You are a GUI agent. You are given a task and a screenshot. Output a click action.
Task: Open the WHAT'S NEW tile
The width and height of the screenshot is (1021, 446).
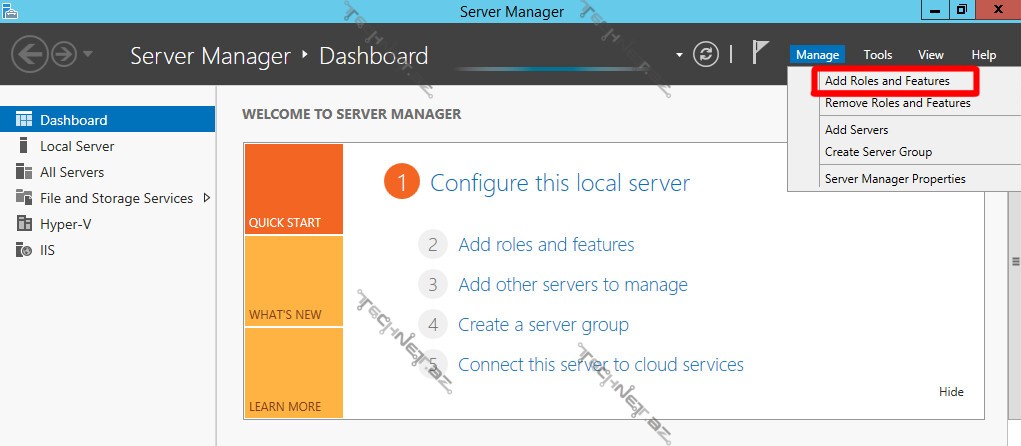click(x=293, y=281)
